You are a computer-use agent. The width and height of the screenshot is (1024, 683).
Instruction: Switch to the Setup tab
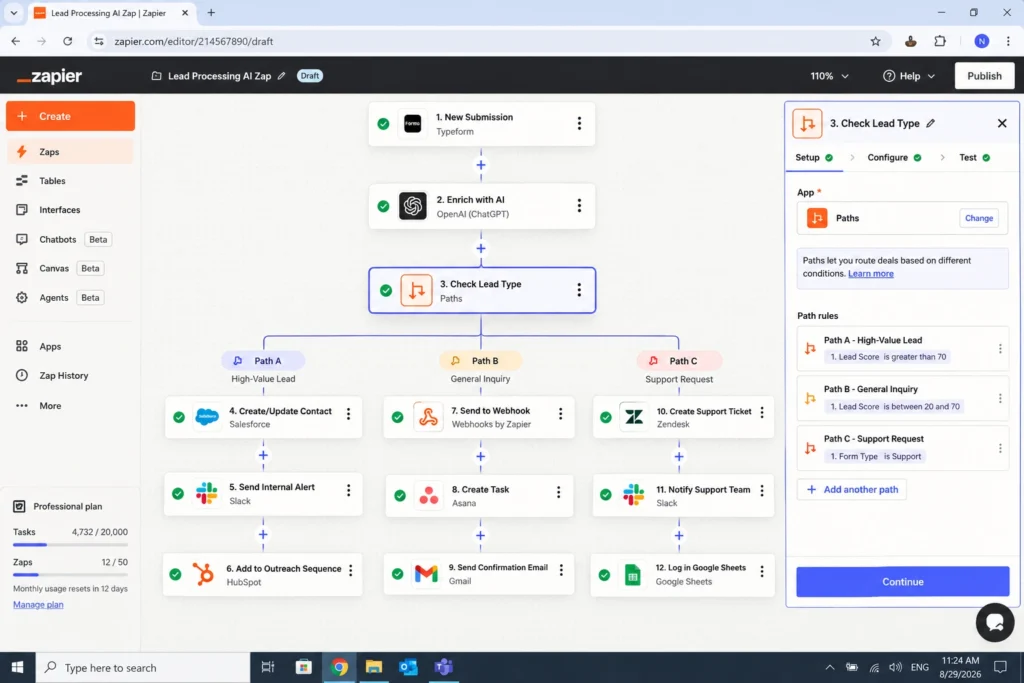[x=814, y=157]
